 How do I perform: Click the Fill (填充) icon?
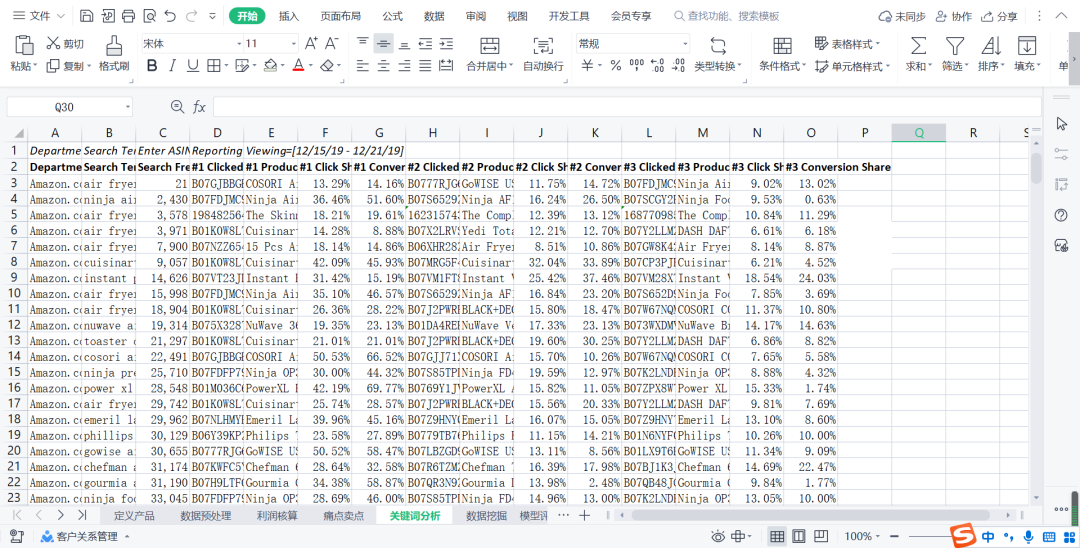pyautogui.click(x=1027, y=54)
